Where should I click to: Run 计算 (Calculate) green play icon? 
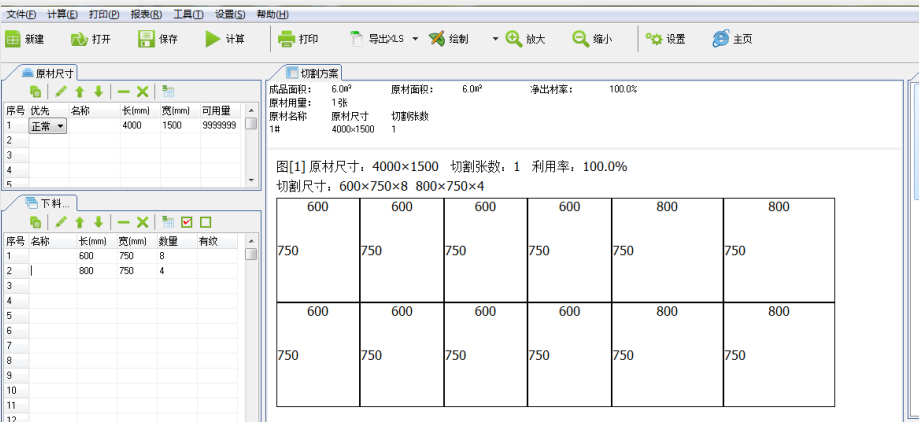point(212,39)
